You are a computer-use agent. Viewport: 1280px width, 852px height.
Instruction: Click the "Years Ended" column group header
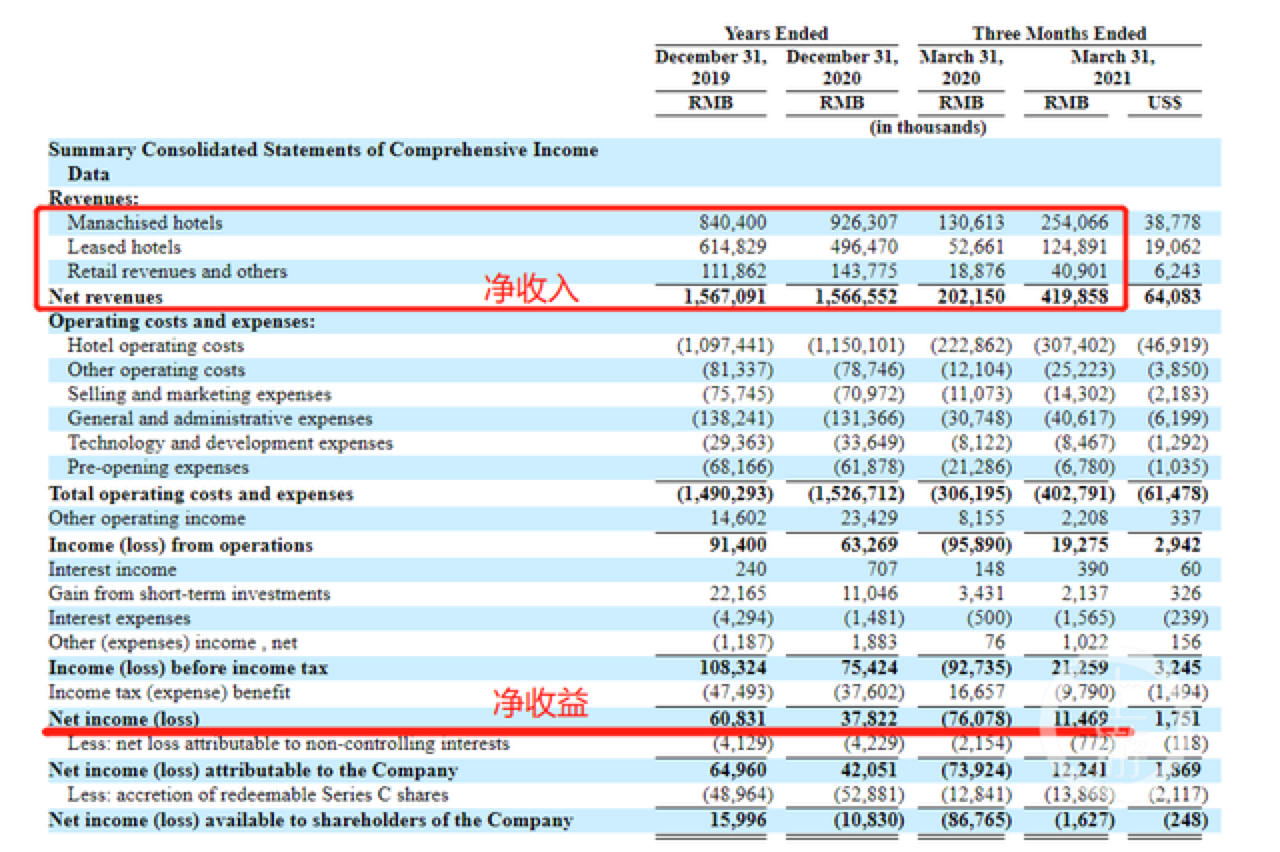tap(776, 33)
